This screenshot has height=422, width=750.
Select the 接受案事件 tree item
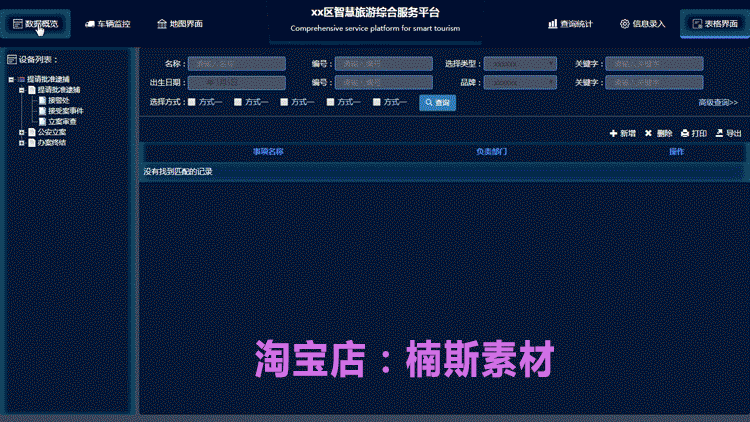pos(66,111)
